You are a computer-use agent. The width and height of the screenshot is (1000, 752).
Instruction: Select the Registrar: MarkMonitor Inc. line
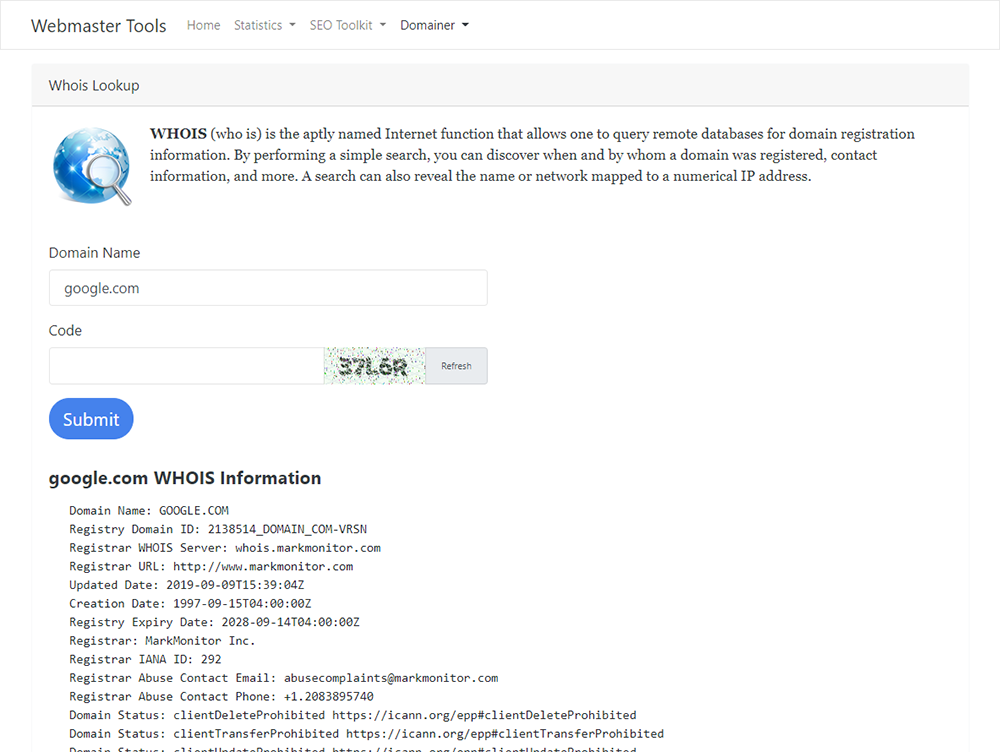[162, 640]
